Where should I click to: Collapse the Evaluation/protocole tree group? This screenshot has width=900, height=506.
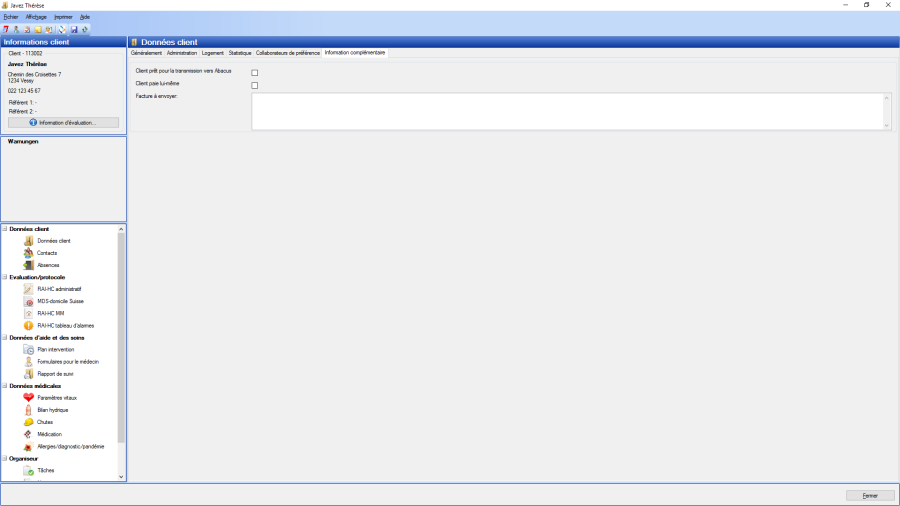click(x=5, y=277)
